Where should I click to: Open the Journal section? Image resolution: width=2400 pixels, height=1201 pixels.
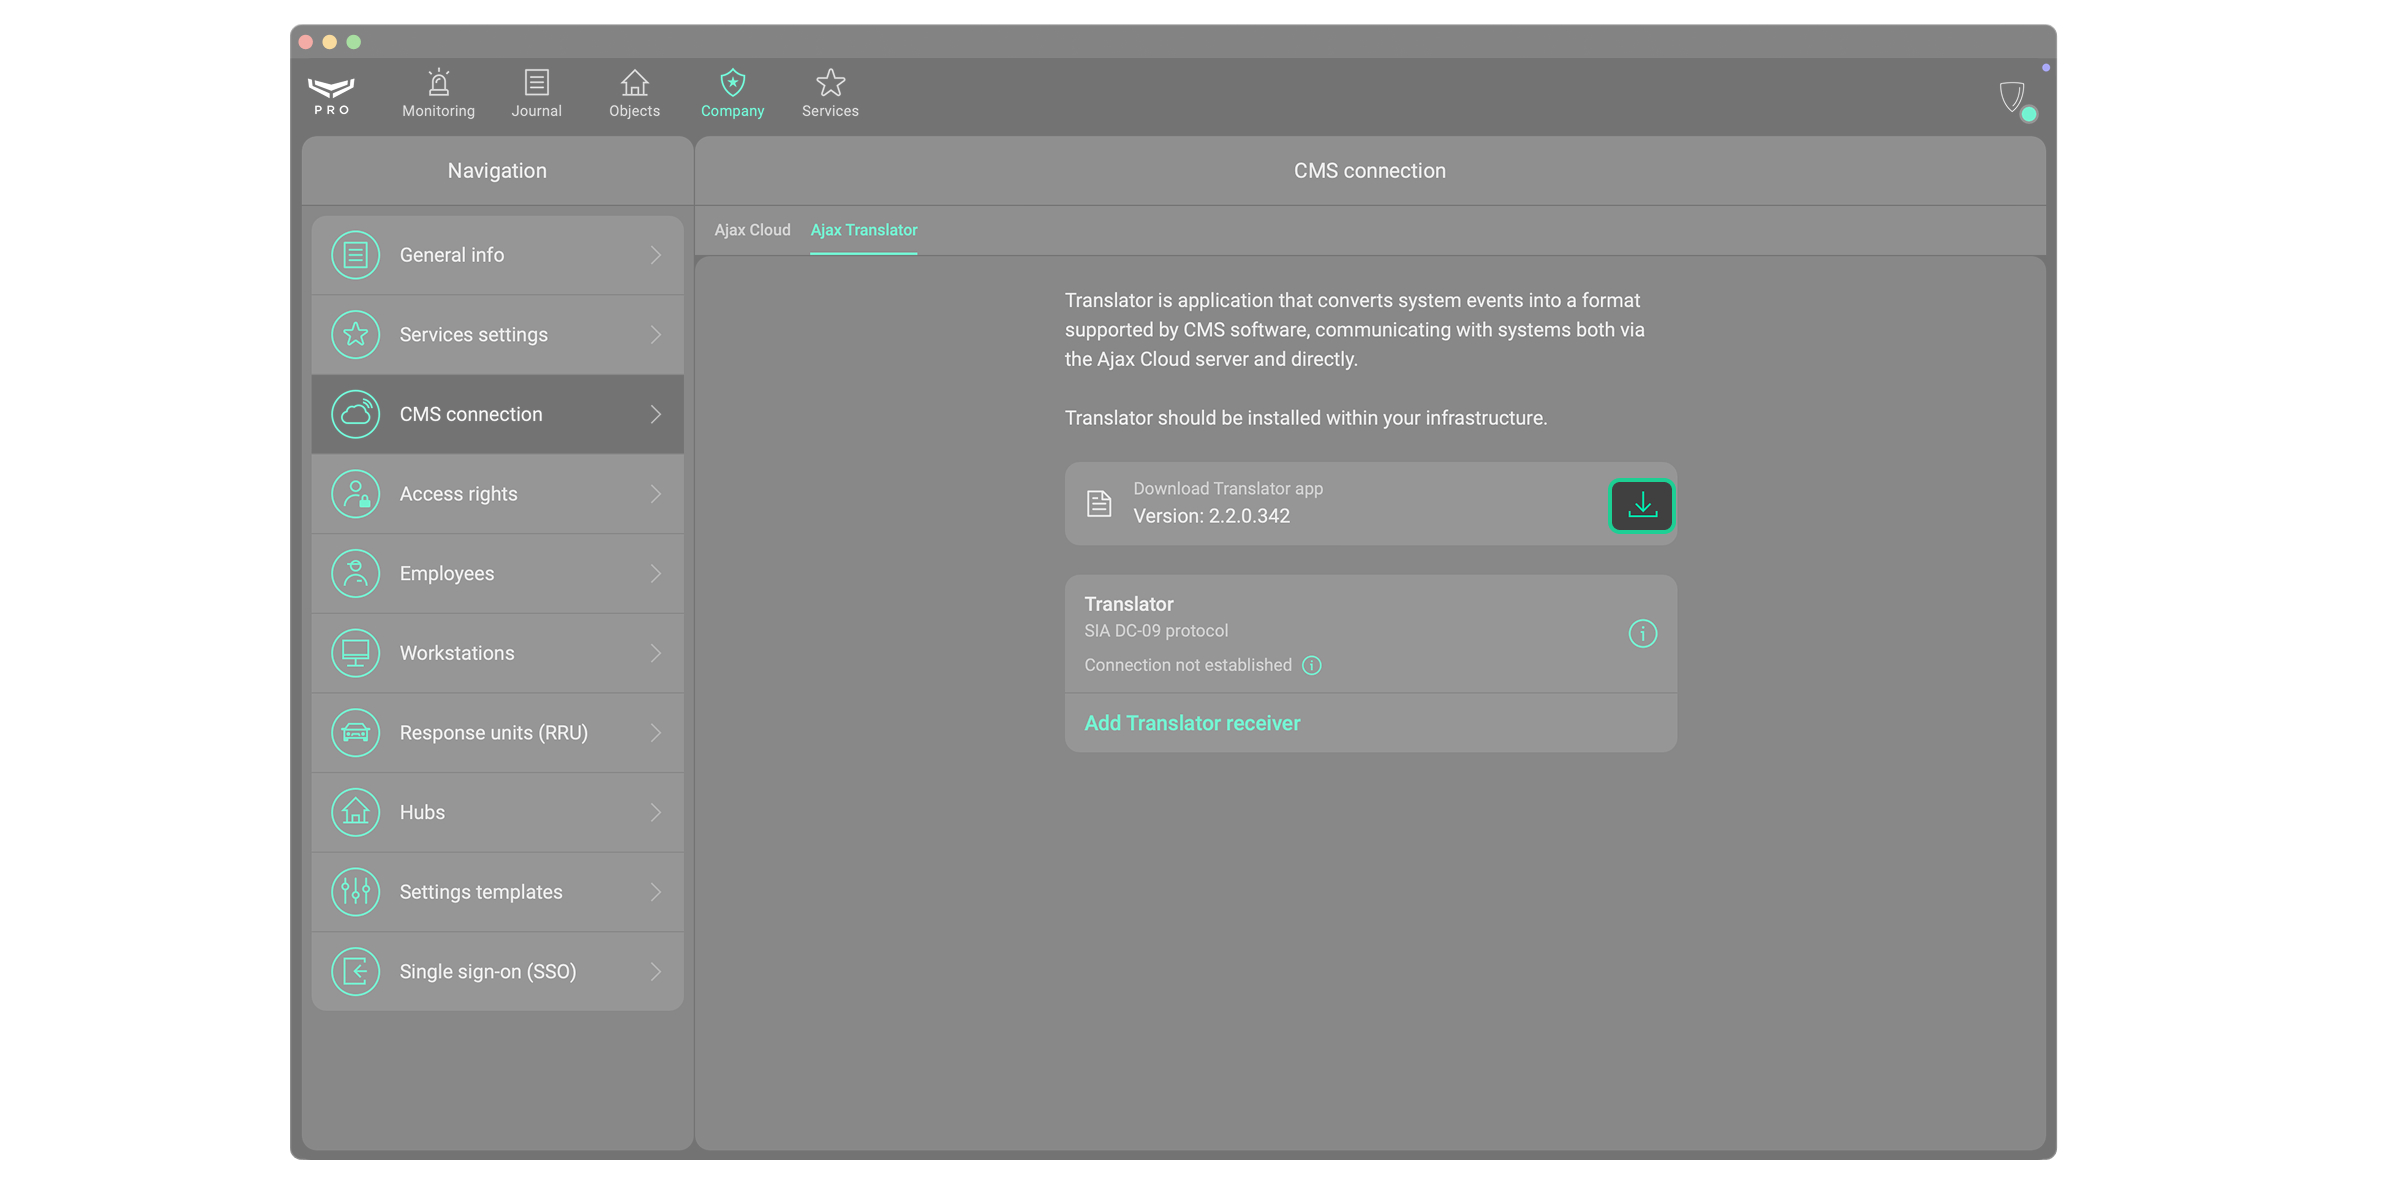coord(537,94)
